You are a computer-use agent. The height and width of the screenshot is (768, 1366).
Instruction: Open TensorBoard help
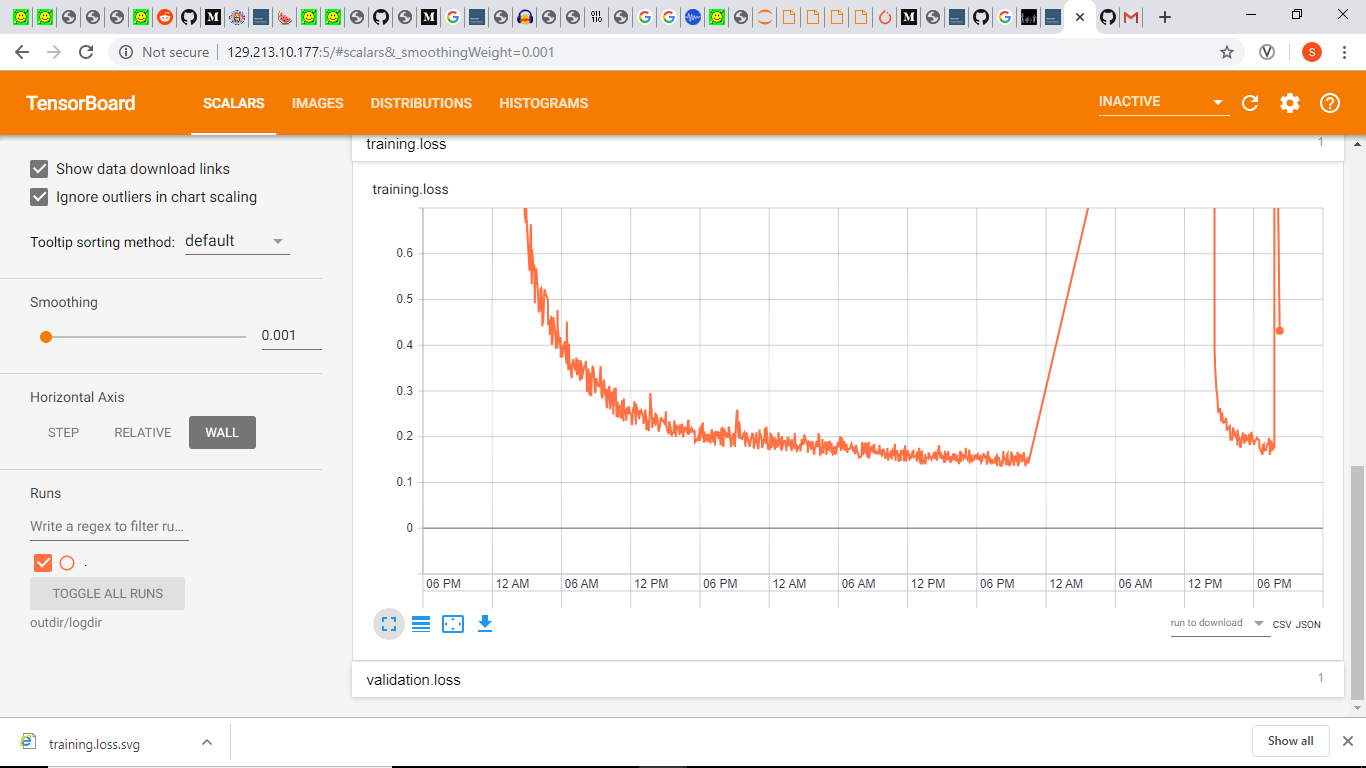1329,103
